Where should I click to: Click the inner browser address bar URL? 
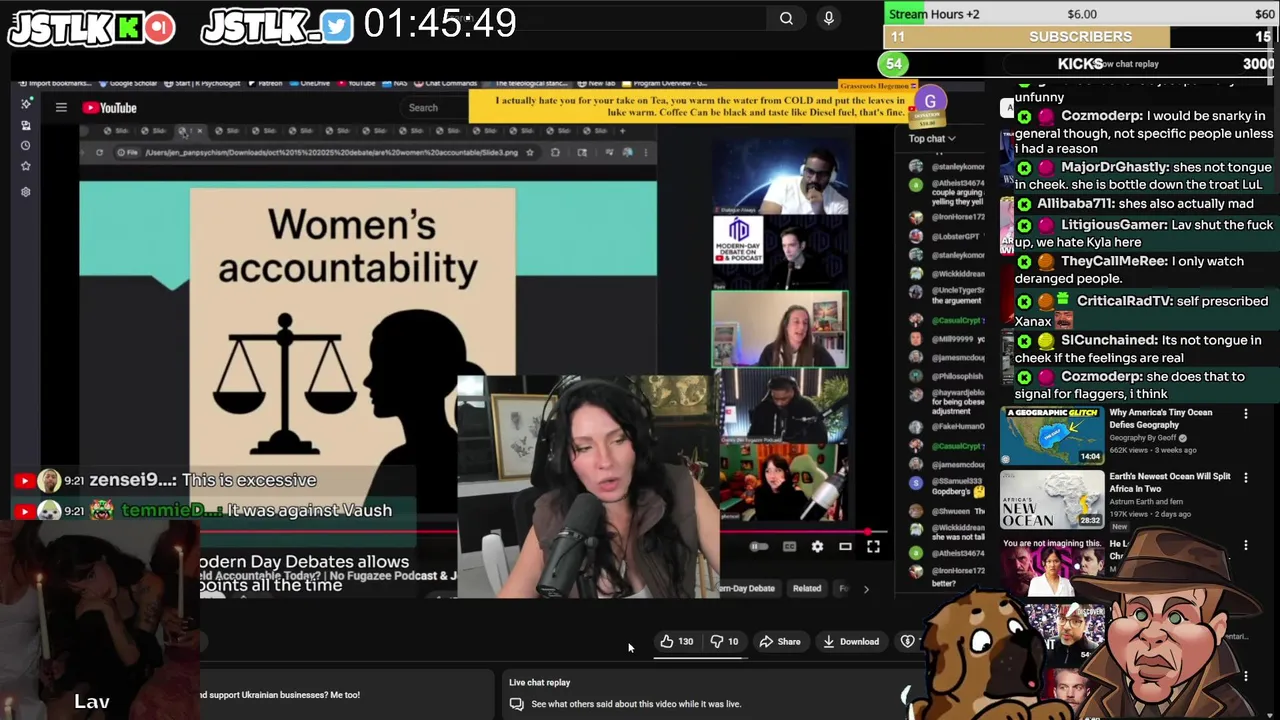pyautogui.click(x=330, y=152)
